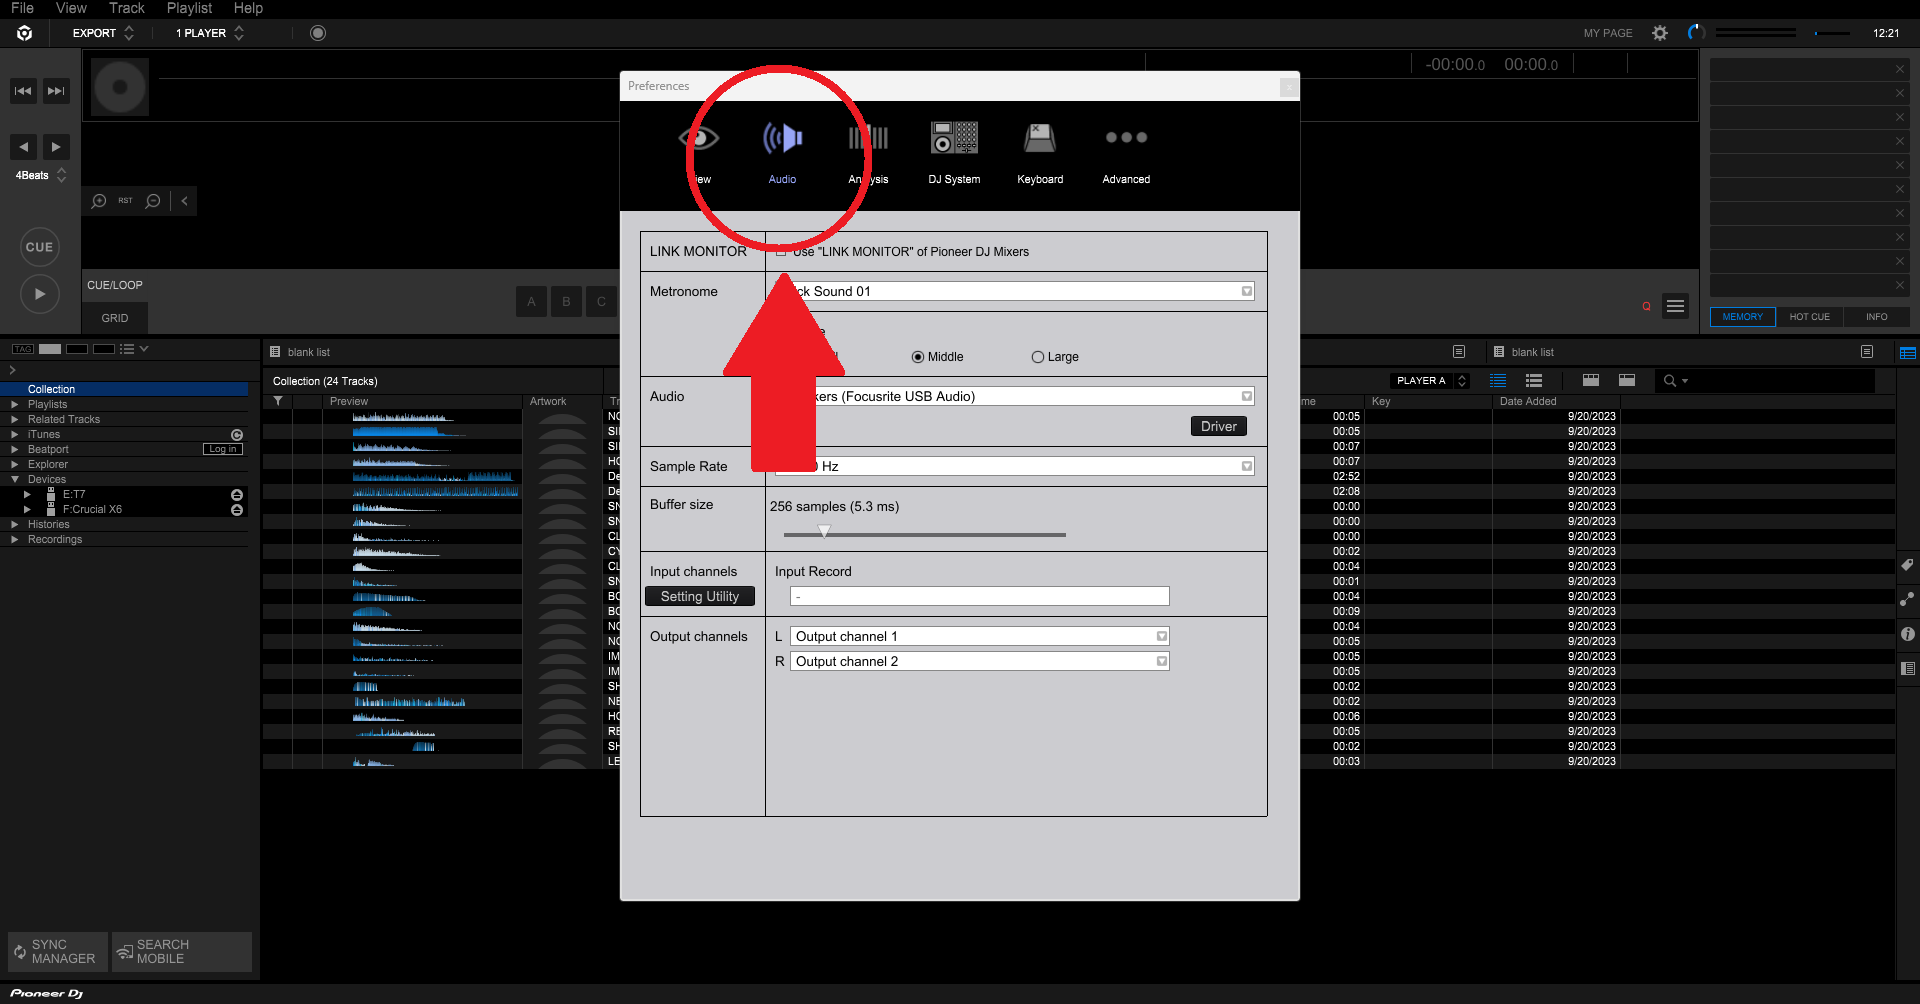
Task: Switch to the HOT CUE tab
Action: (1809, 316)
